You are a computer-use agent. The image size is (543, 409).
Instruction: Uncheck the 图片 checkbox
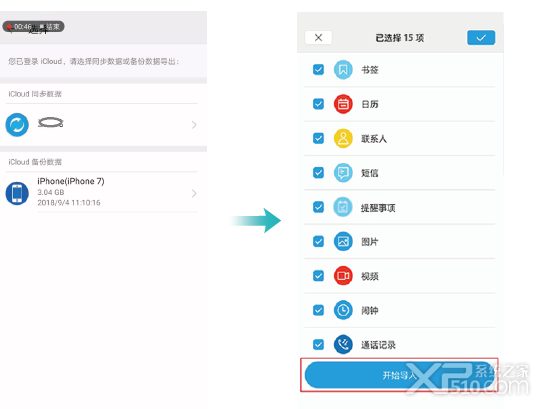(318, 241)
